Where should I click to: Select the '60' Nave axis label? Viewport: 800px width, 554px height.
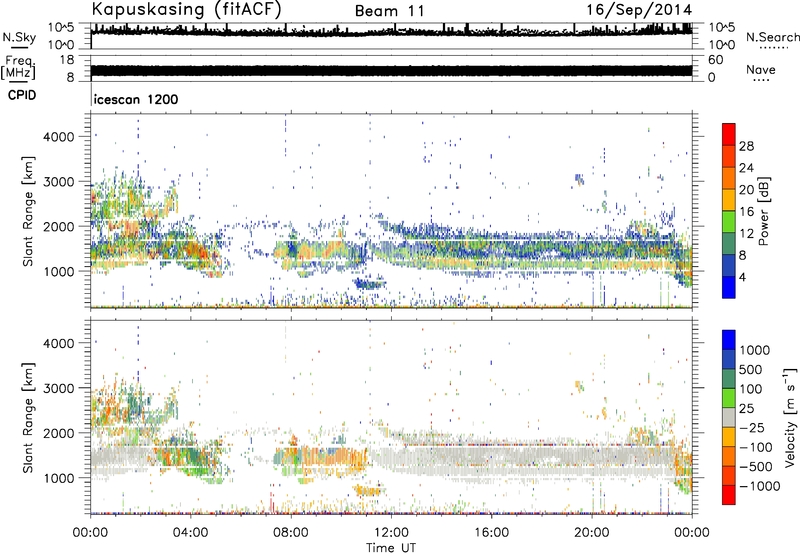point(716,60)
